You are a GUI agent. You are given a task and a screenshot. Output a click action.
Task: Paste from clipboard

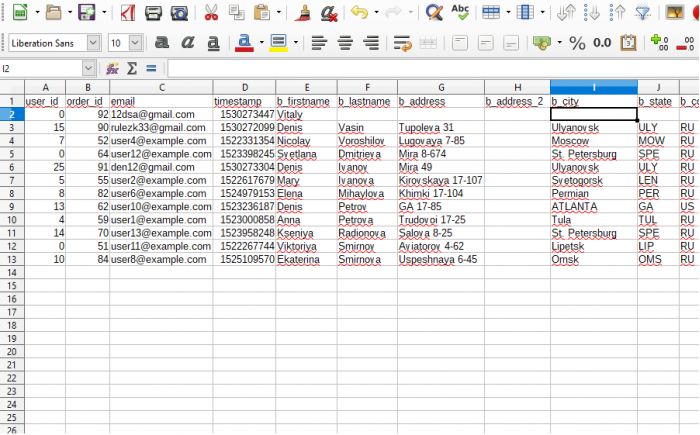tap(262, 13)
